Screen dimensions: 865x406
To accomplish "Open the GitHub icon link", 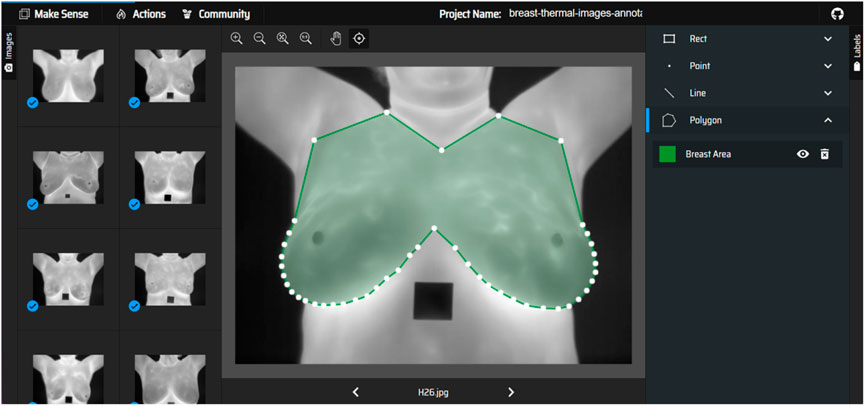I will pos(838,14).
